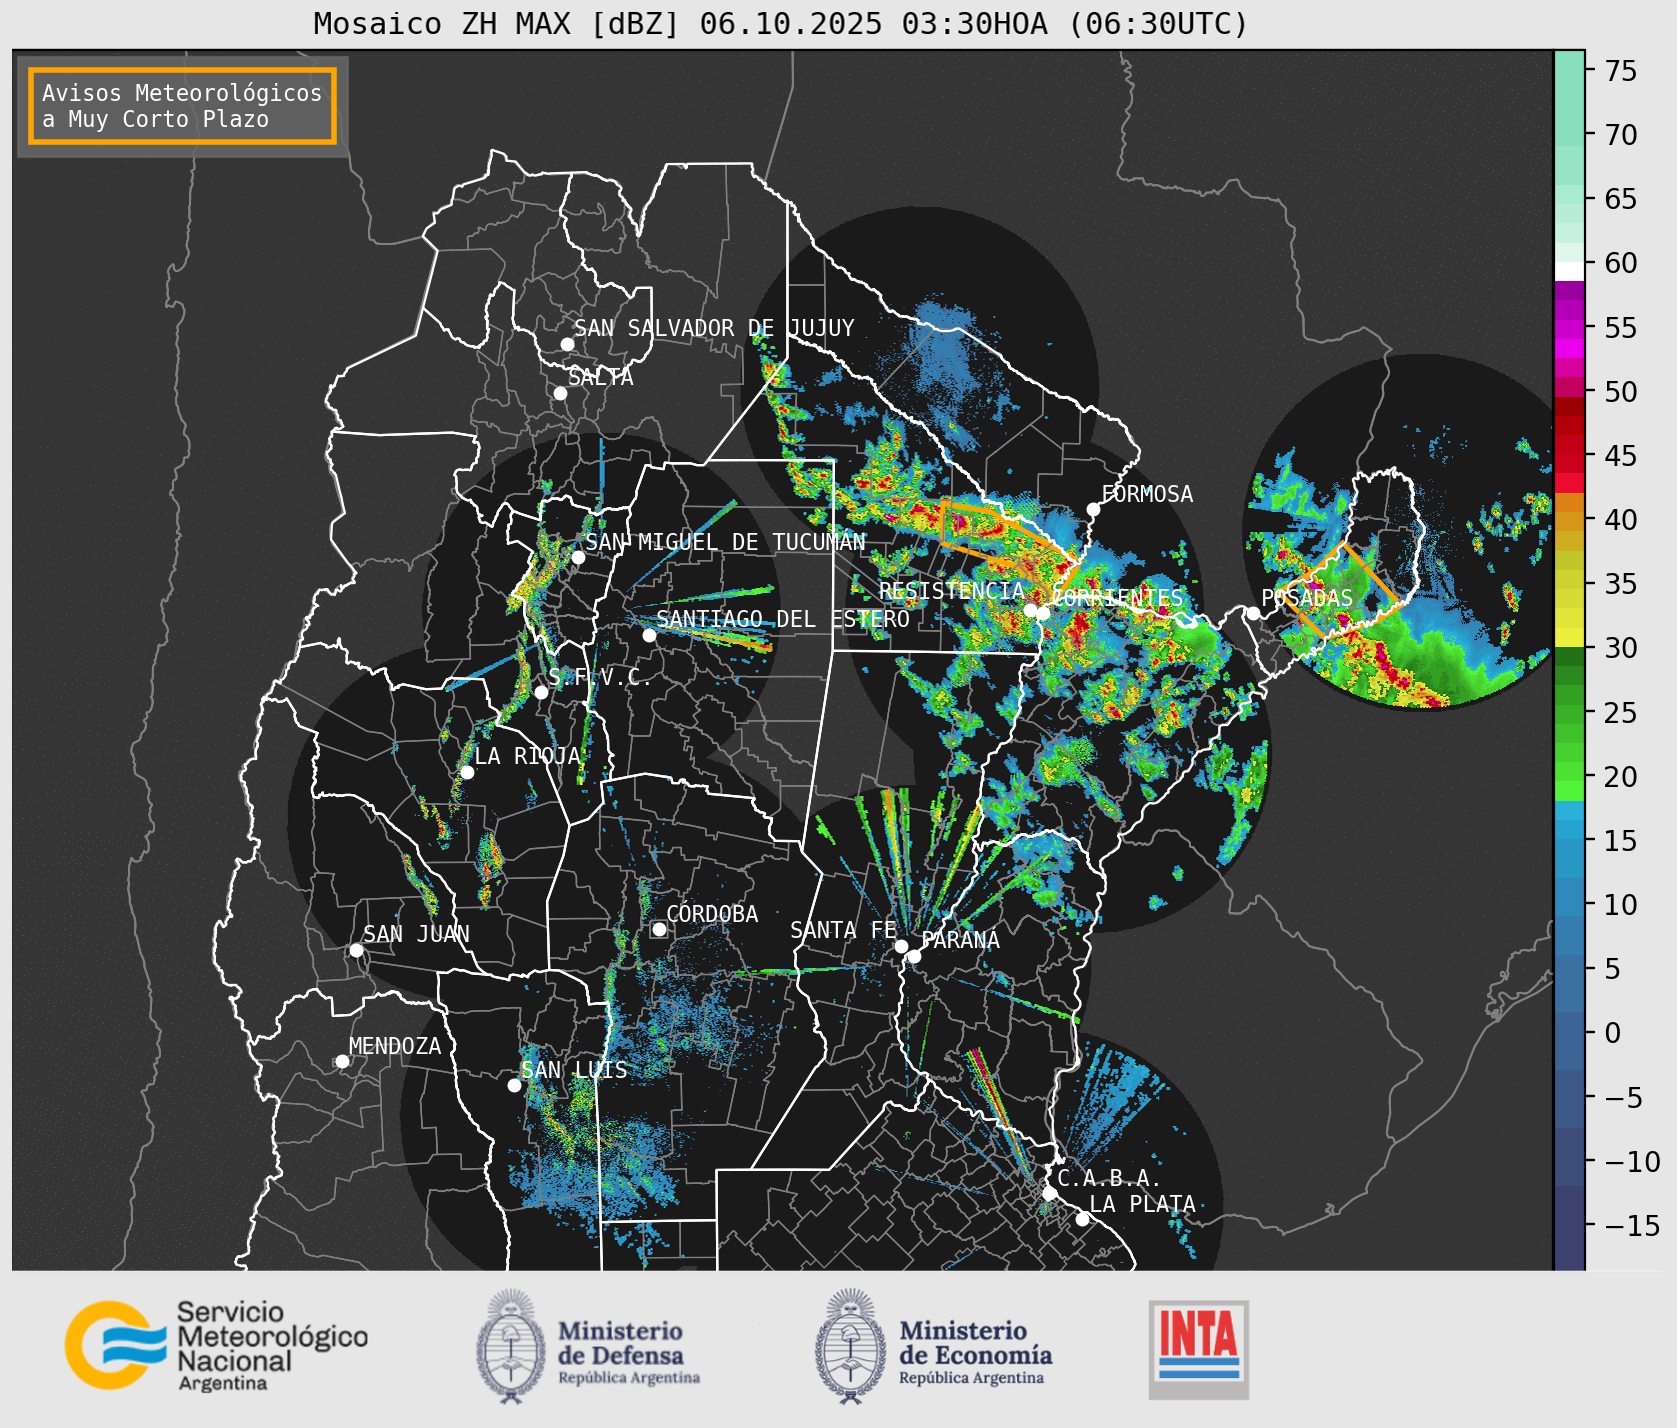Click the −15 tick label on the color scale

point(1632,1226)
